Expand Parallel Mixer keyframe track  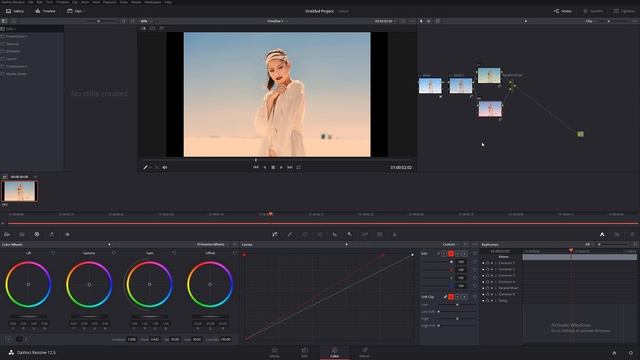496,288
